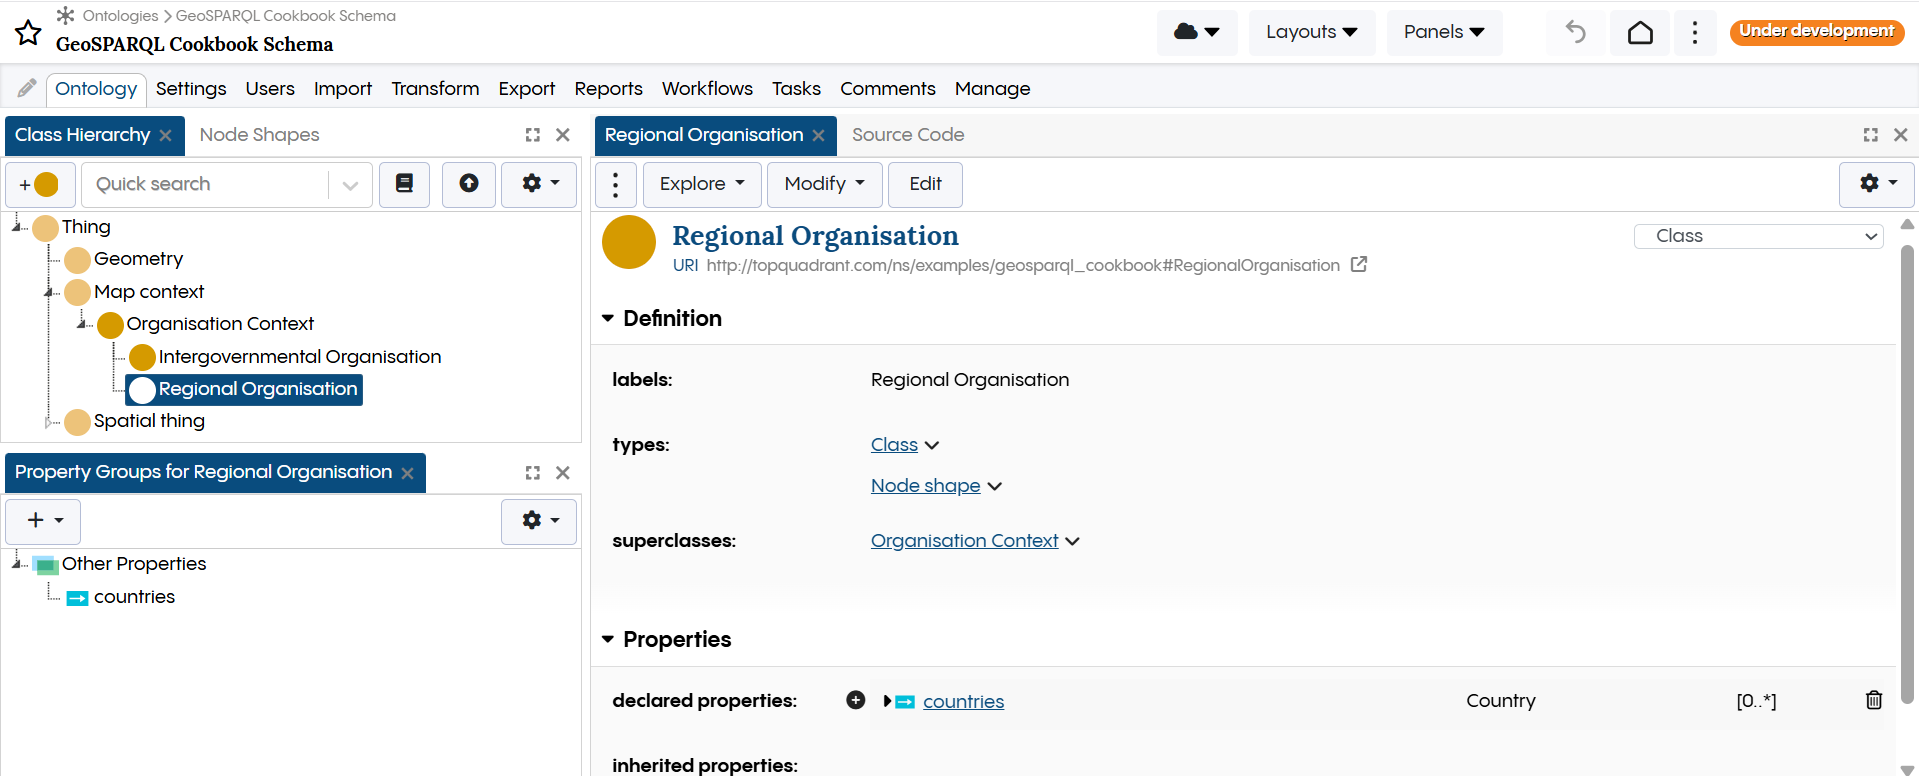Click the undo arrow icon
The width and height of the screenshot is (1919, 776).
(x=1576, y=32)
